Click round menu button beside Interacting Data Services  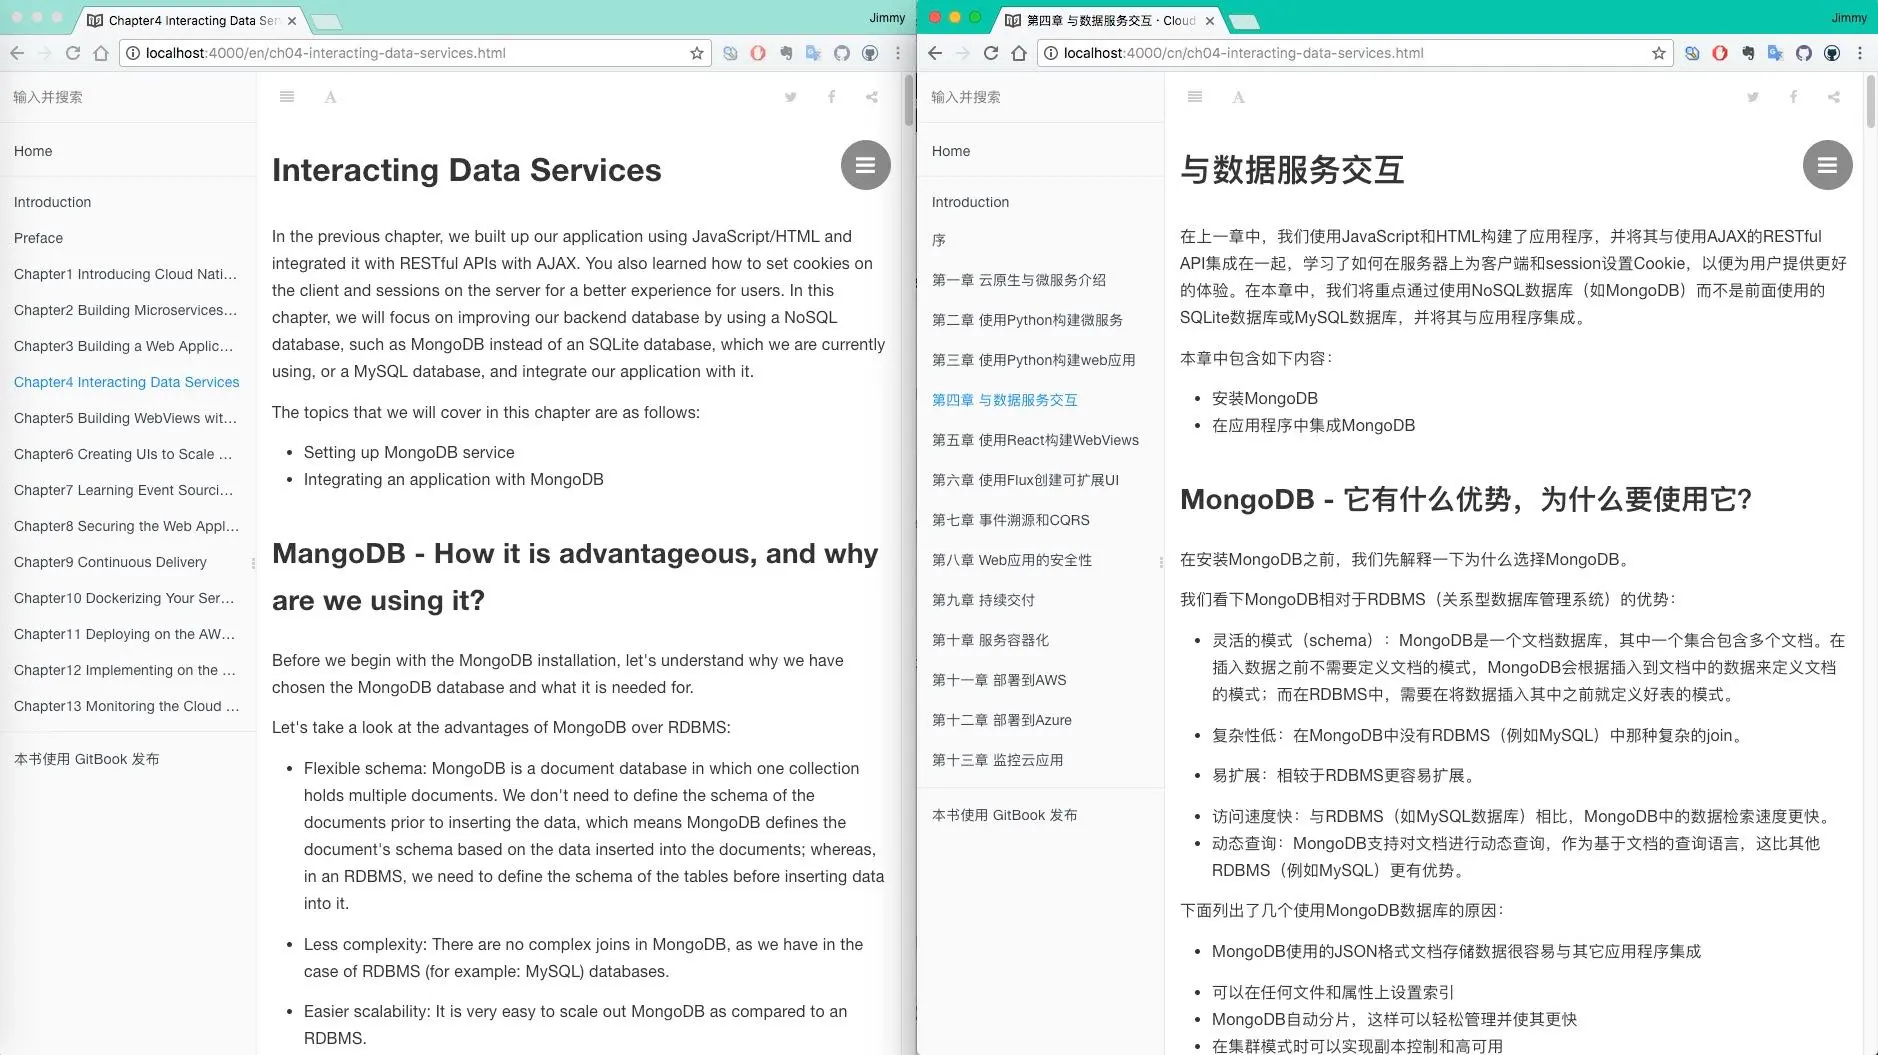point(866,165)
